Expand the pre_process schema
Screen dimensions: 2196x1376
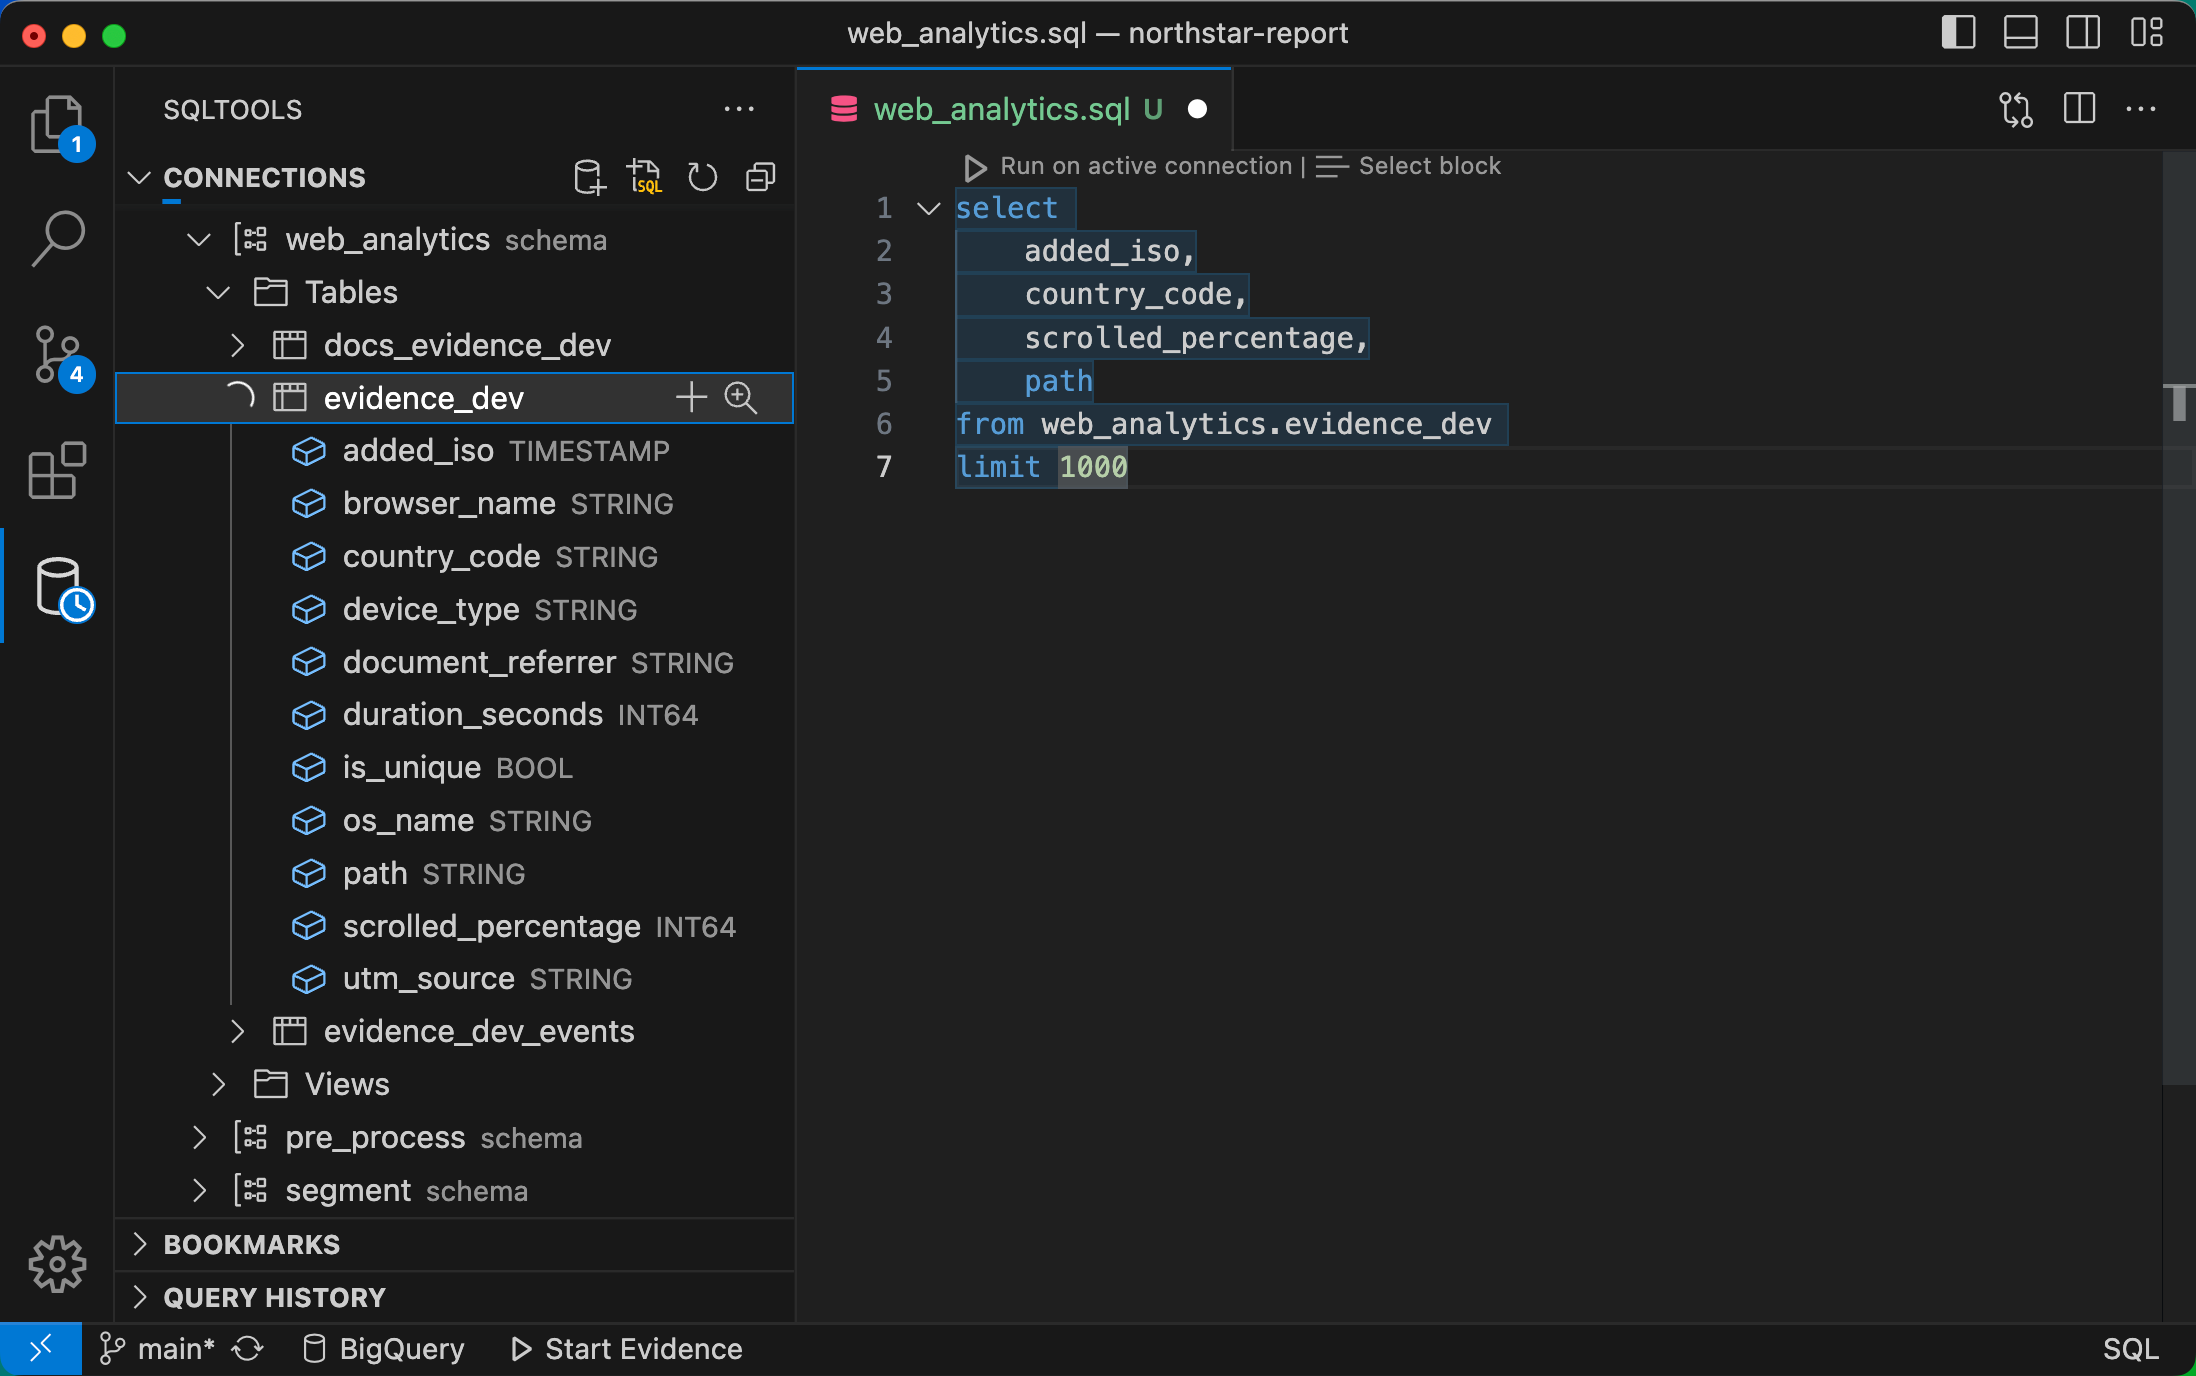coord(199,1137)
